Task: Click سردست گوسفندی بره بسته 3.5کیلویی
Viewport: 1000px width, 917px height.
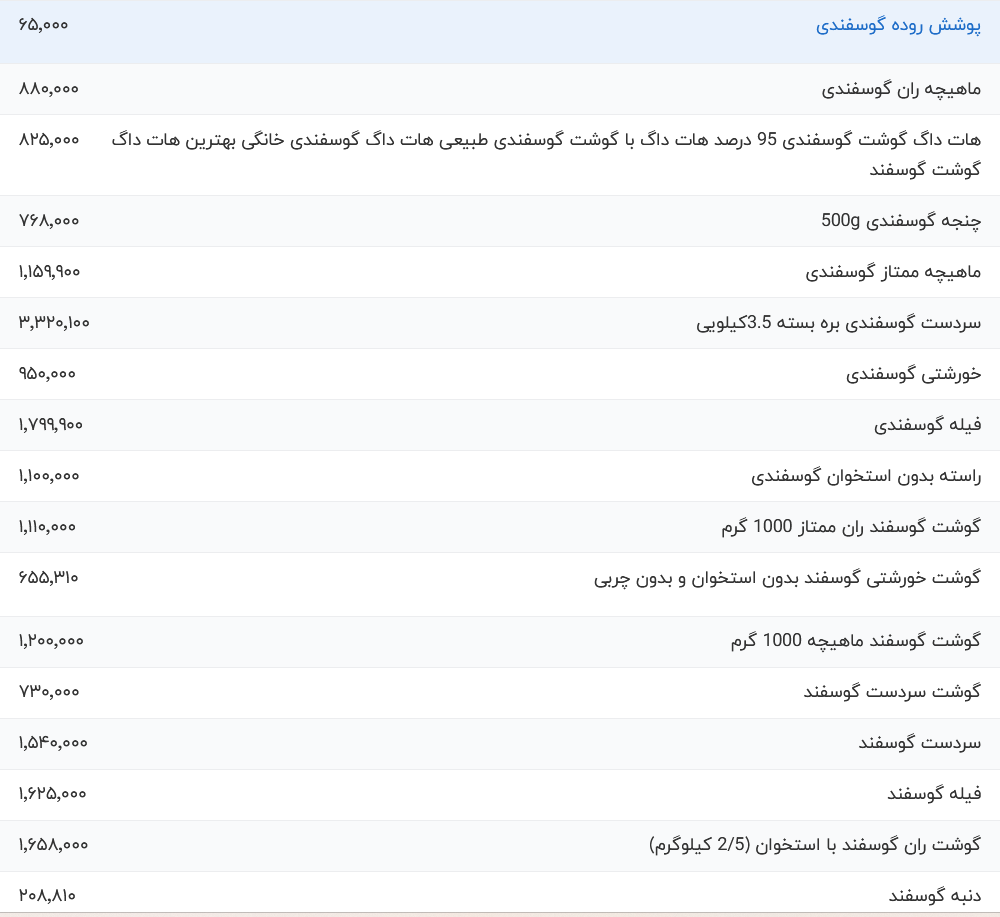Action: point(838,323)
